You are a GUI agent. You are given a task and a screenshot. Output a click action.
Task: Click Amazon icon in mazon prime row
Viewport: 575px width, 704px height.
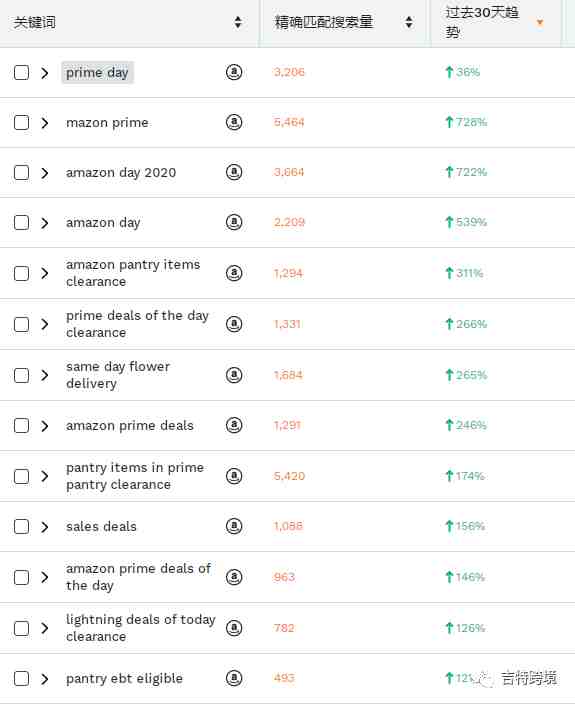(234, 122)
